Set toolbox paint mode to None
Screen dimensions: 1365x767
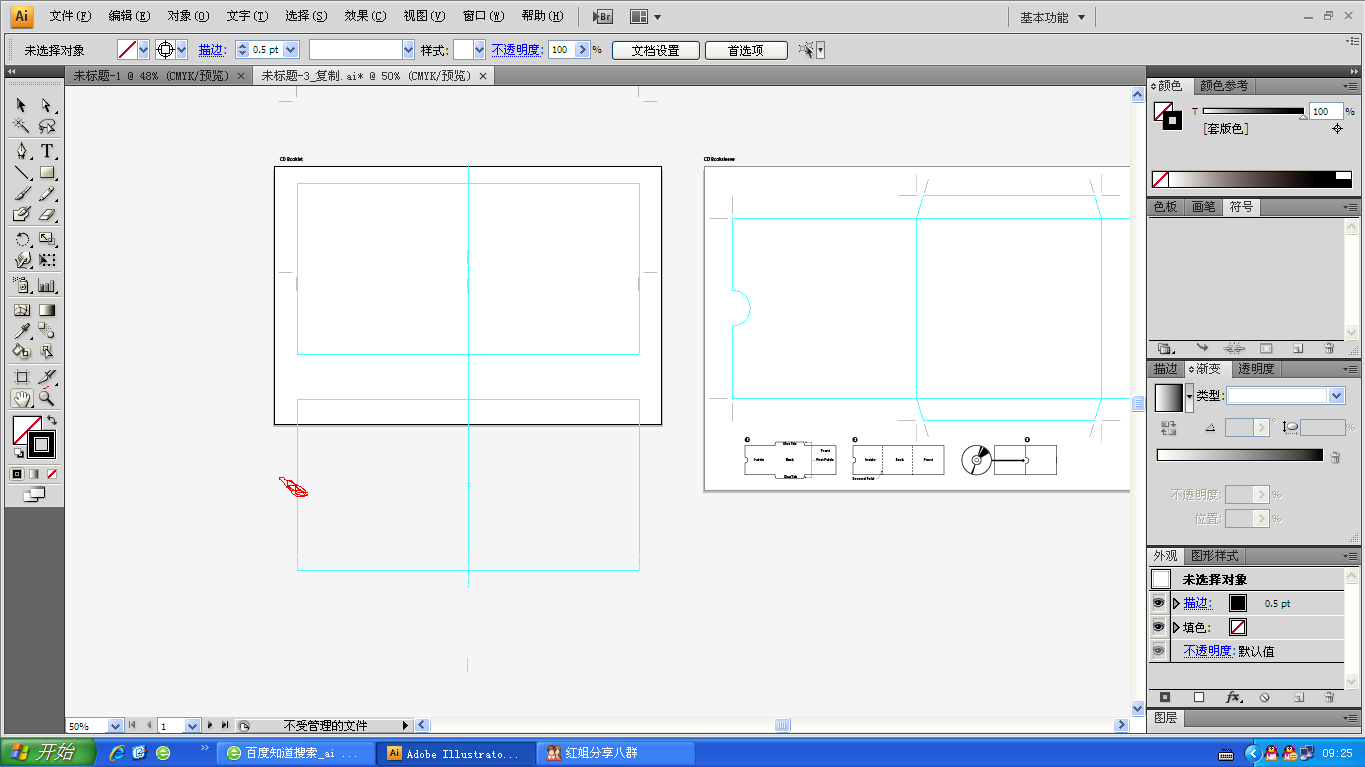click(51, 473)
